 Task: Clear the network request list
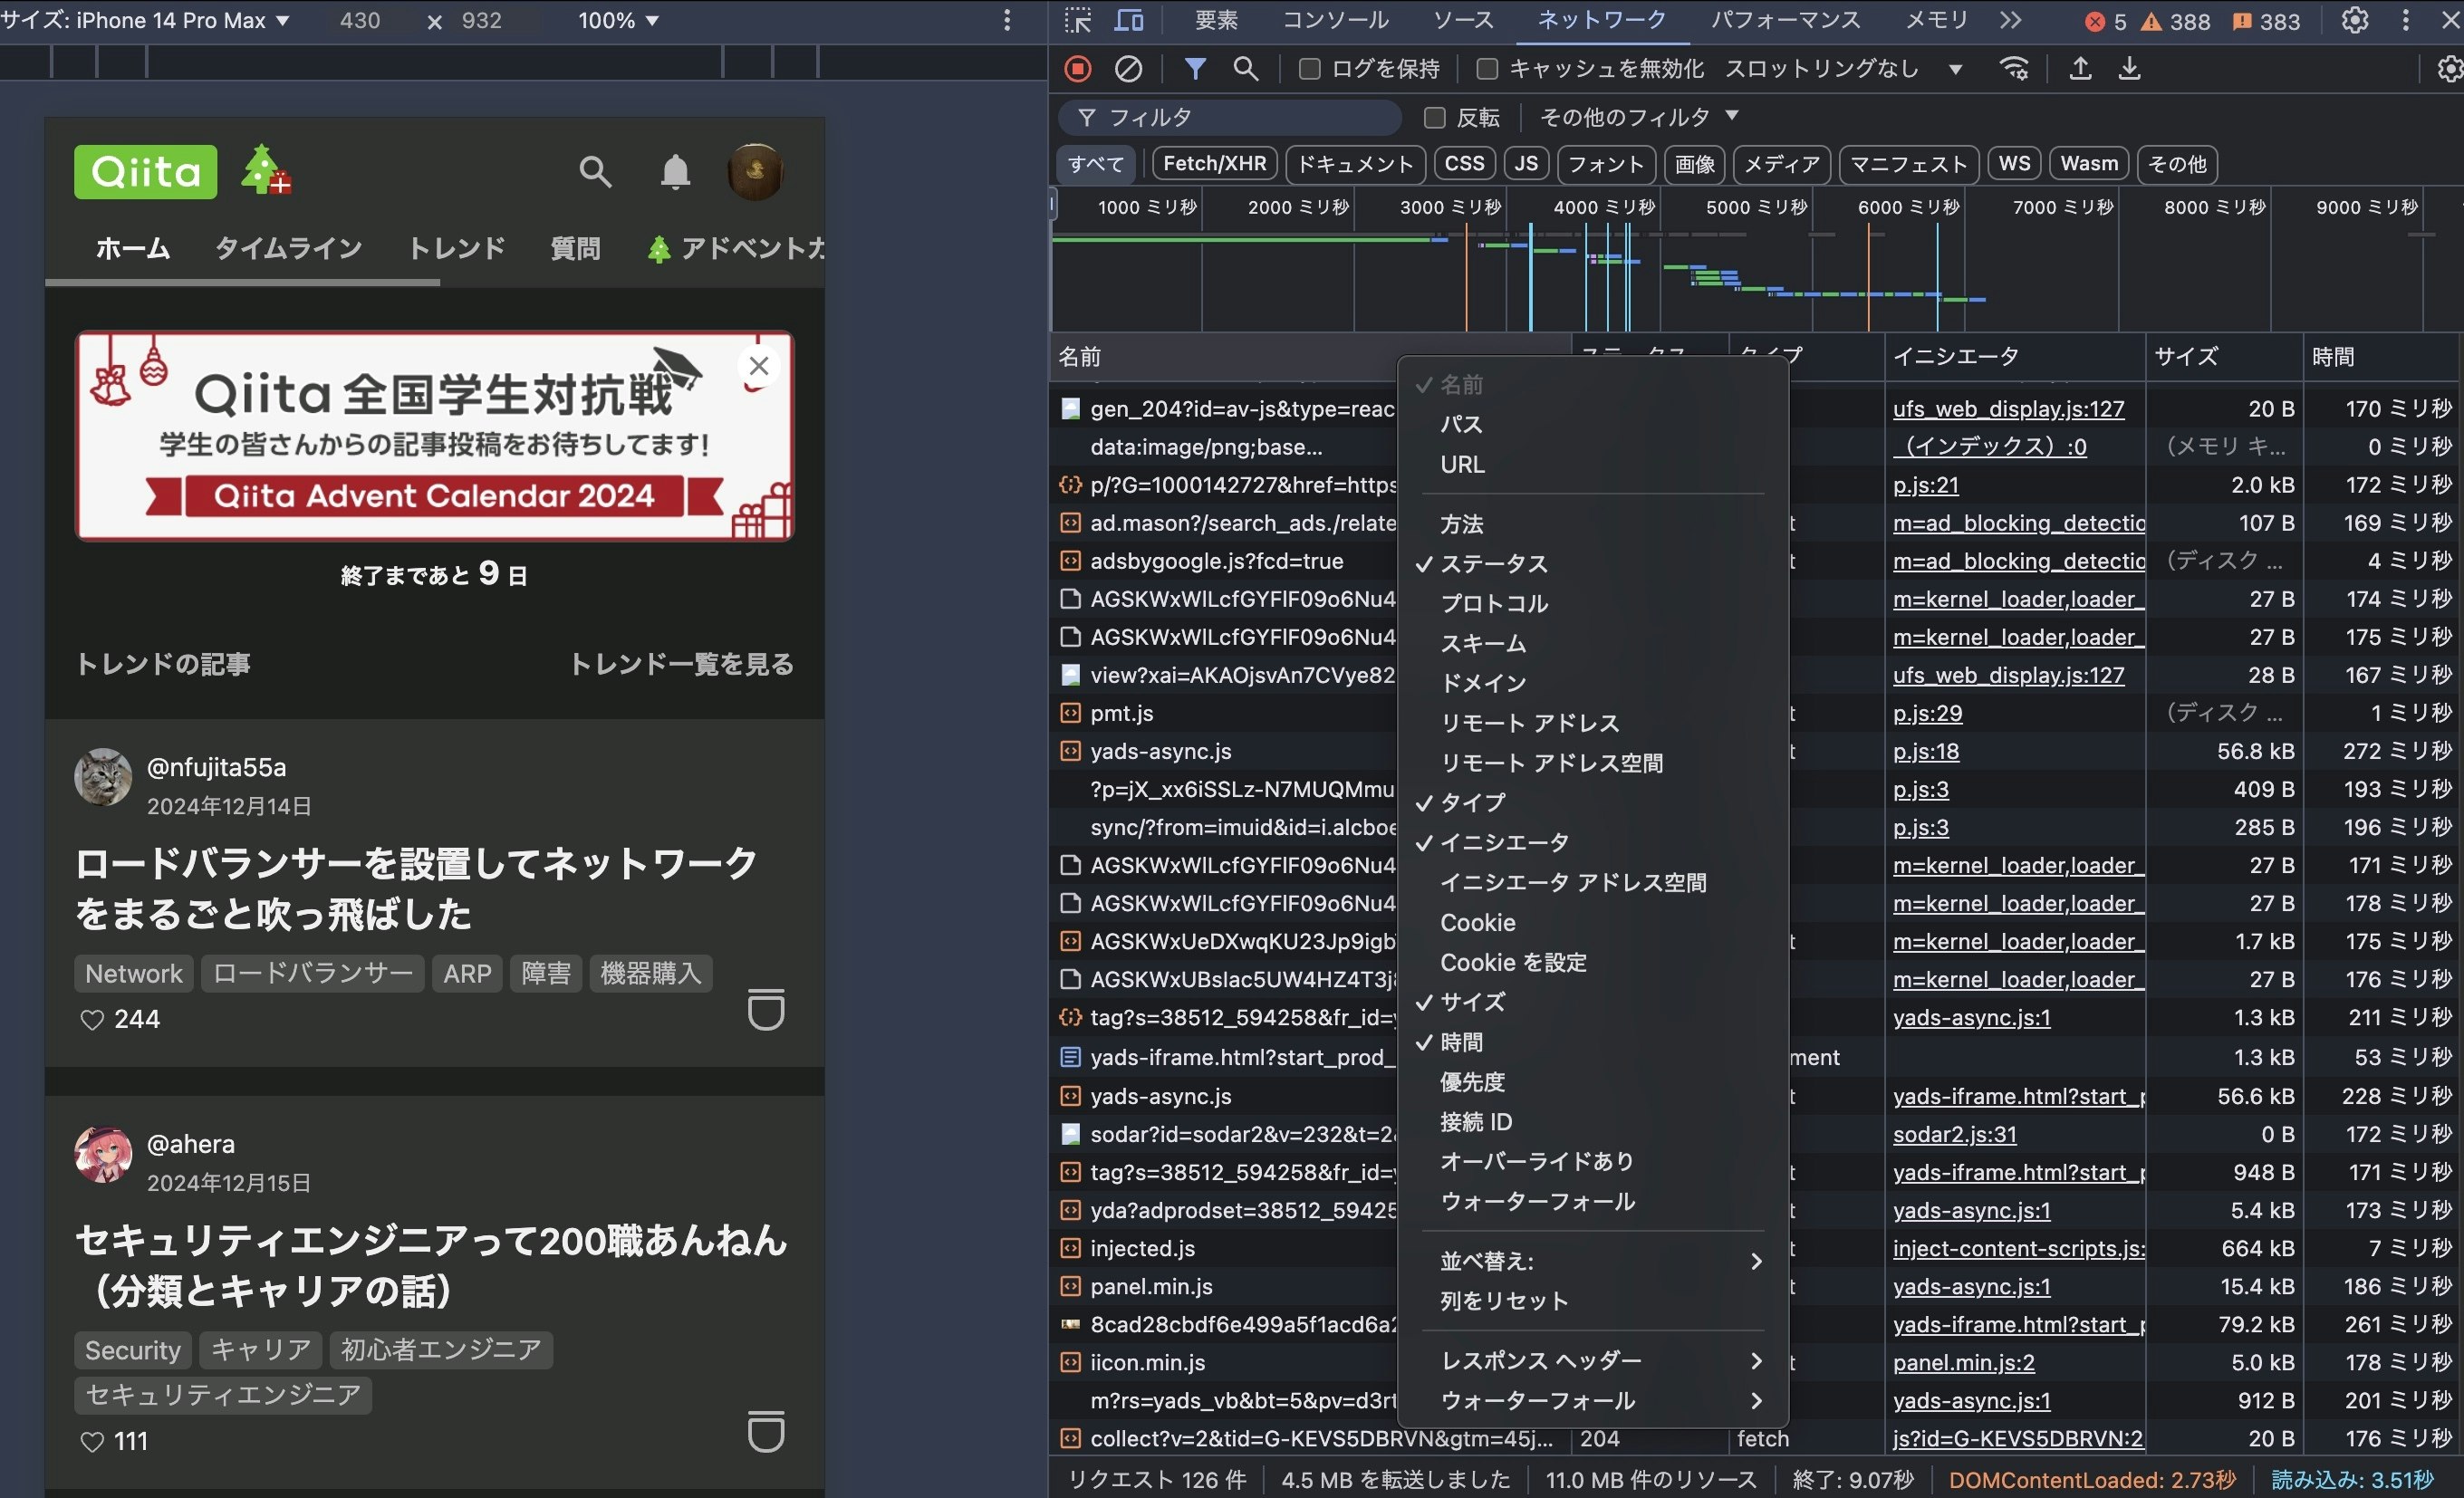(x=1130, y=68)
